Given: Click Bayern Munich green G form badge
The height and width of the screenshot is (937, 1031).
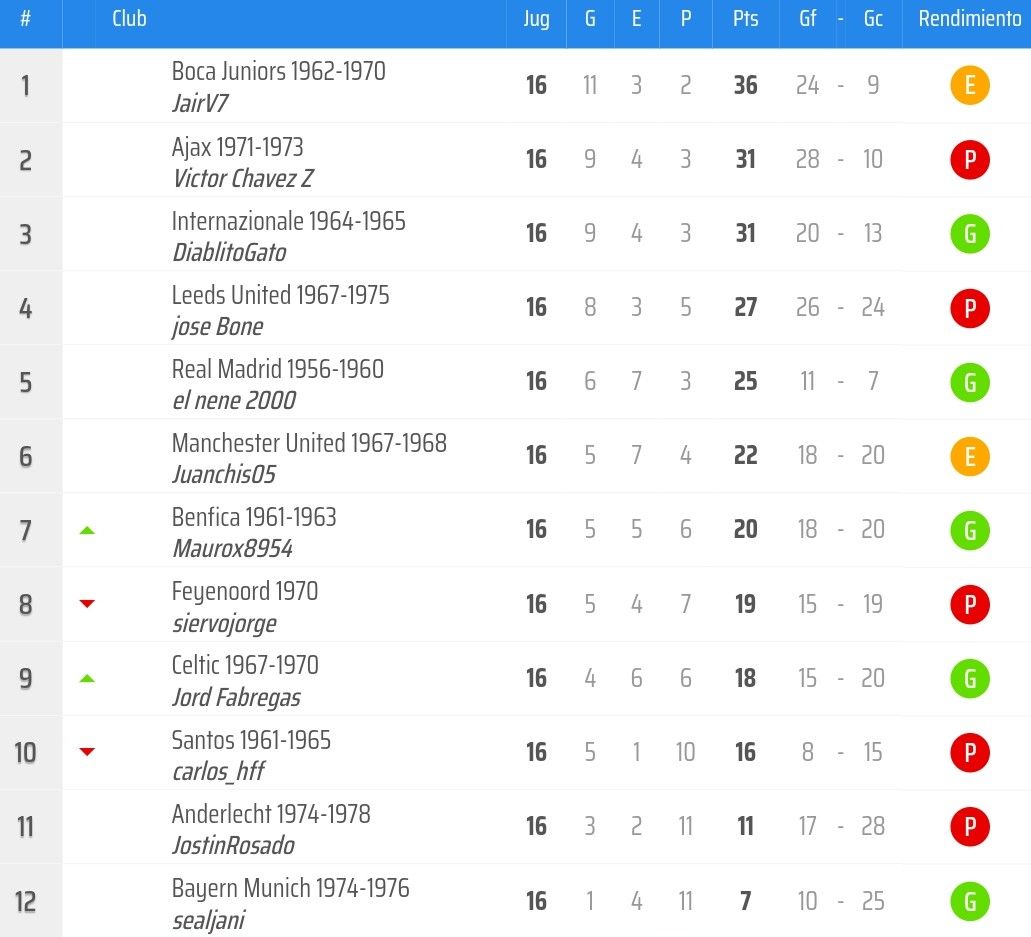Looking at the screenshot, I should [970, 901].
